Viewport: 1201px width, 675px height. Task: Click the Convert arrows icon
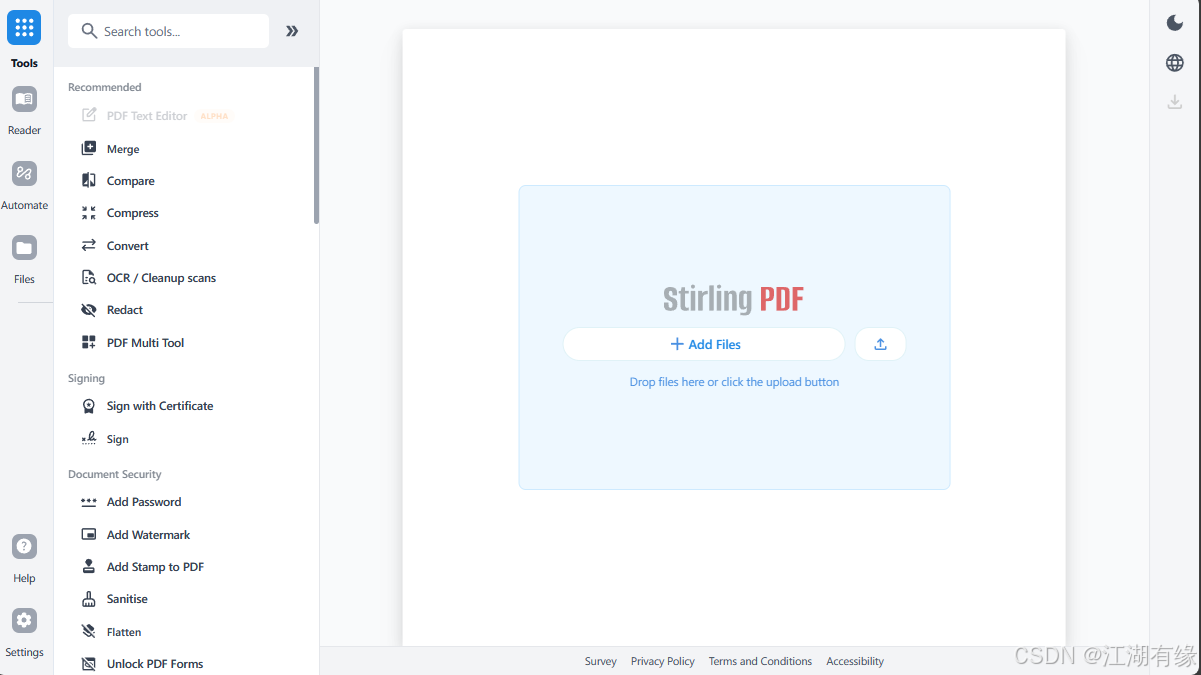(x=89, y=245)
